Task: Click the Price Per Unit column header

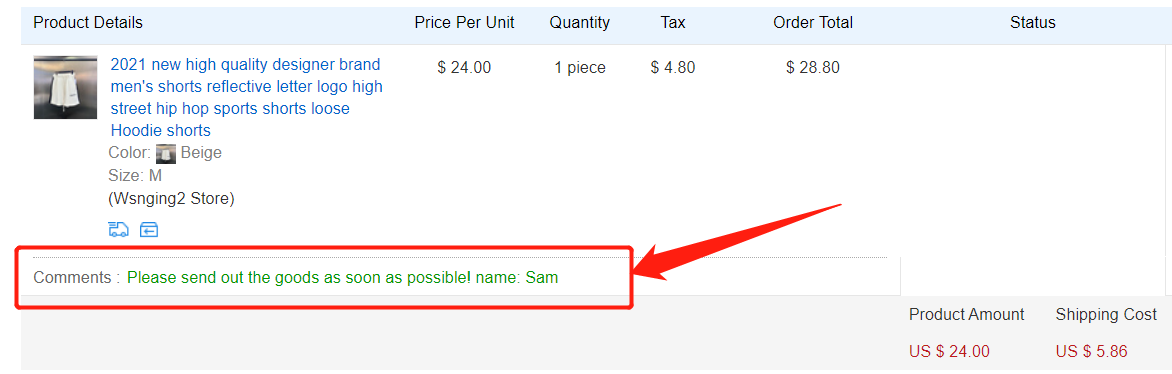Action: 465,22
